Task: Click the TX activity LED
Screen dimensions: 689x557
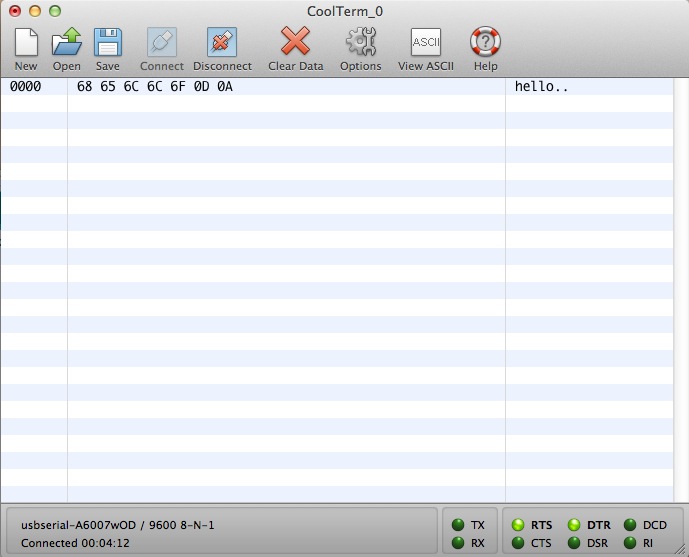Action: click(458, 525)
